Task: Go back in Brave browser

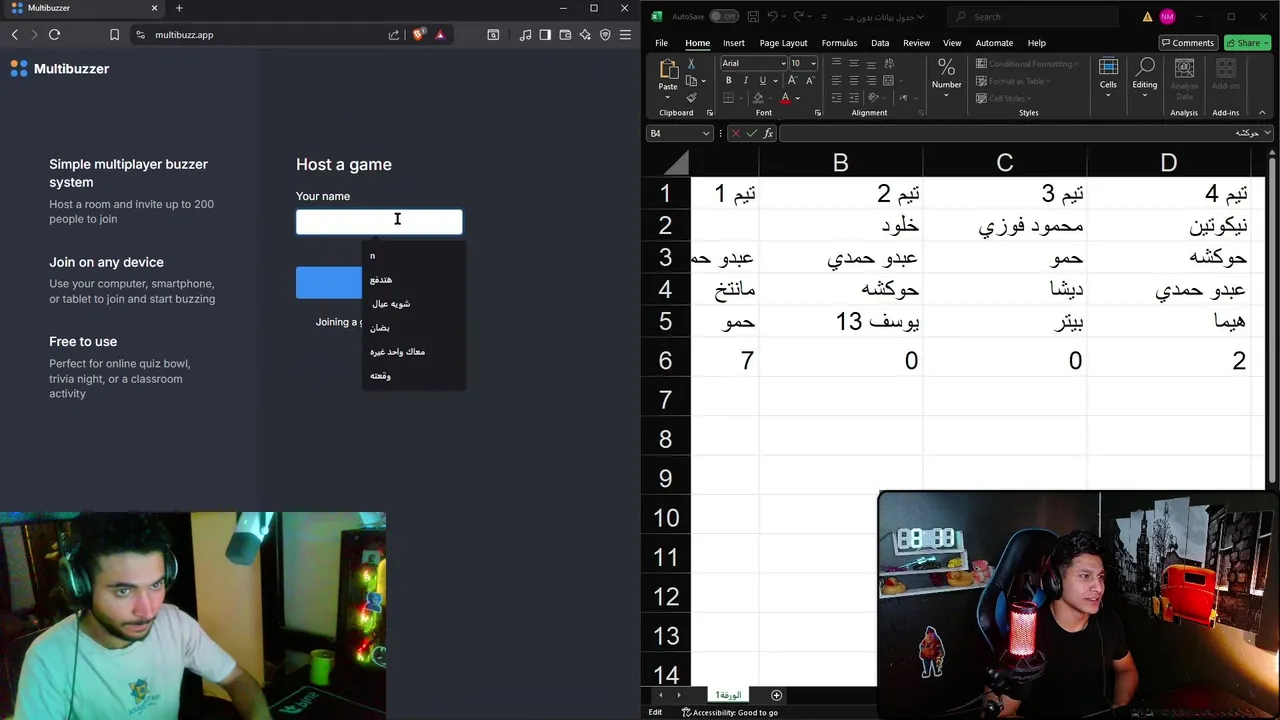Action: tap(14, 35)
